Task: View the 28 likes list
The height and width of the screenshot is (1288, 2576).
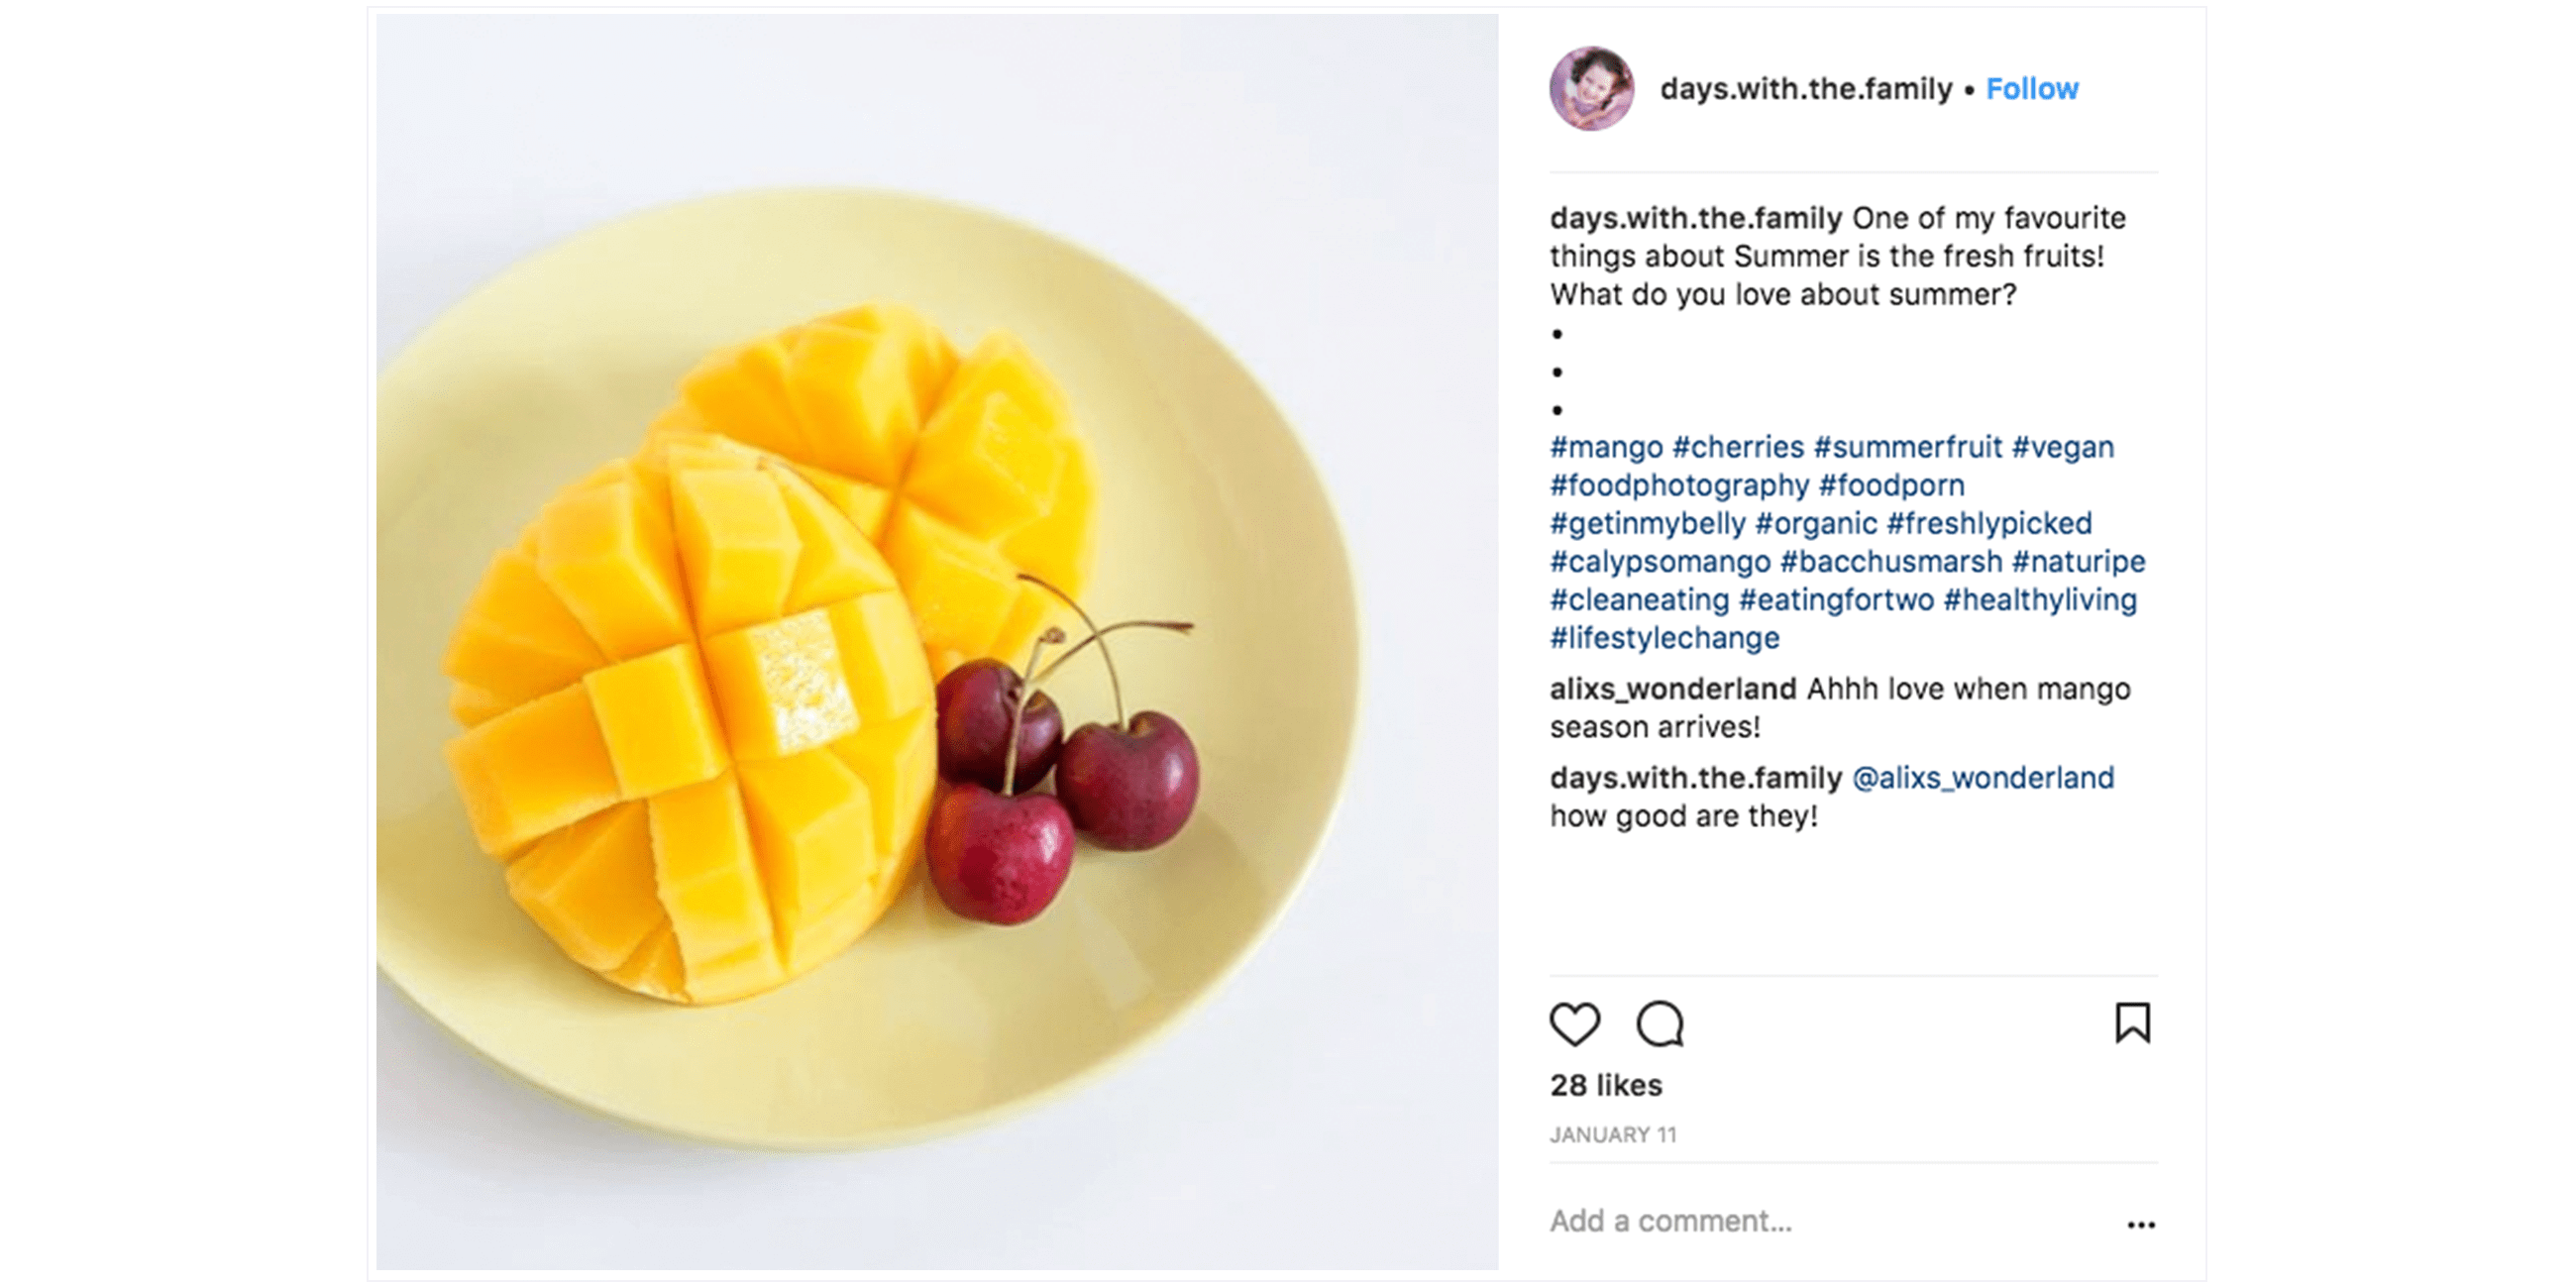Action: [1606, 1085]
